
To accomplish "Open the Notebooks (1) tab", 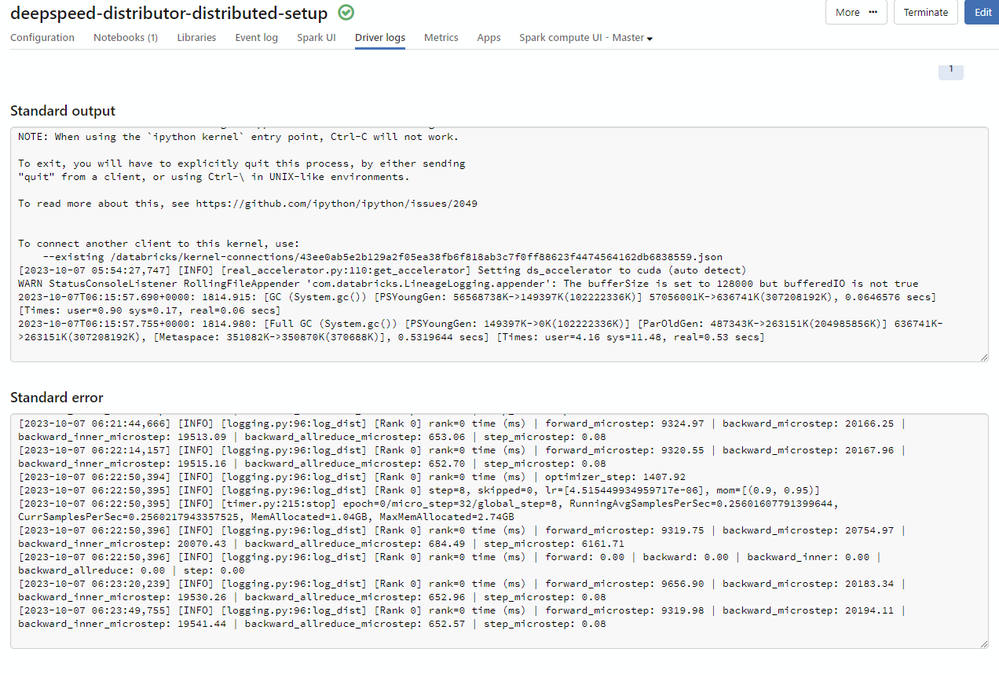I will (125, 38).
